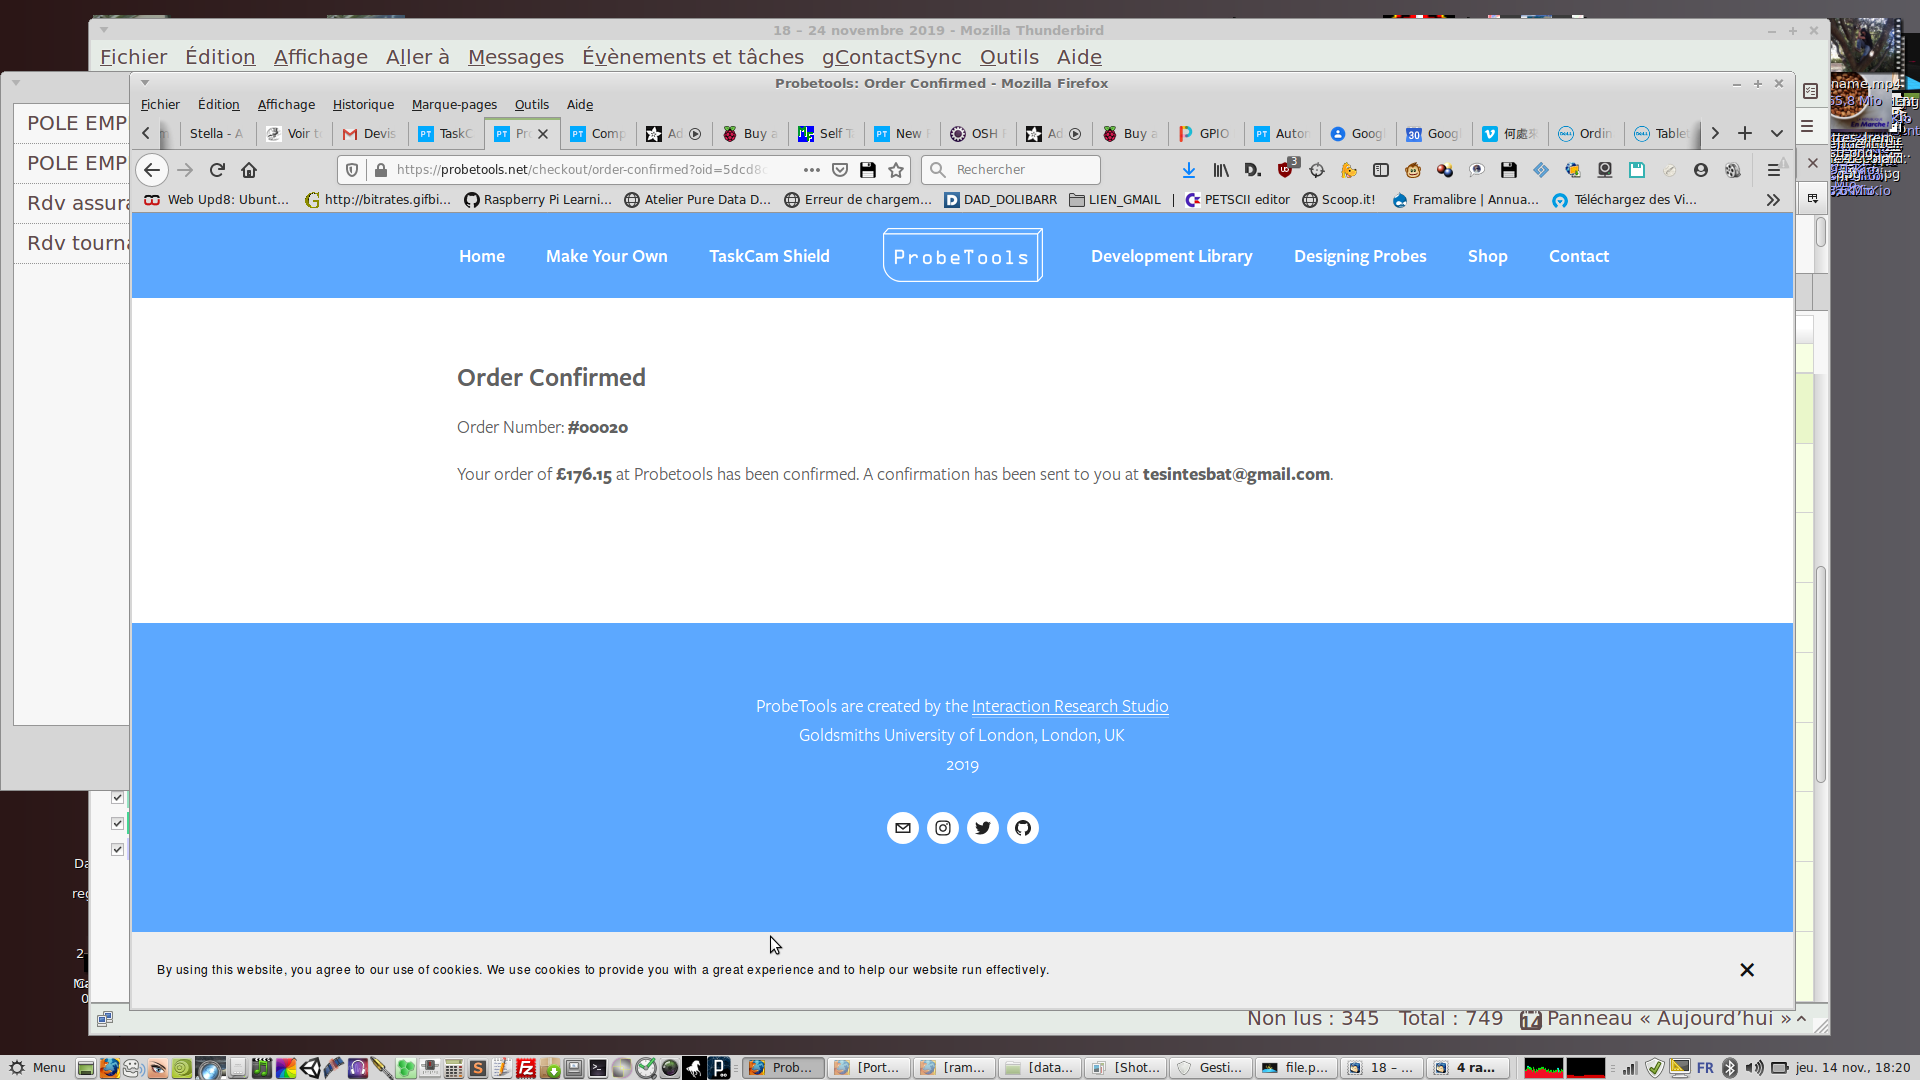Follow the Interaction Research Studio link
1920x1080 pixels.
pyautogui.click(x=1069, y=706)
